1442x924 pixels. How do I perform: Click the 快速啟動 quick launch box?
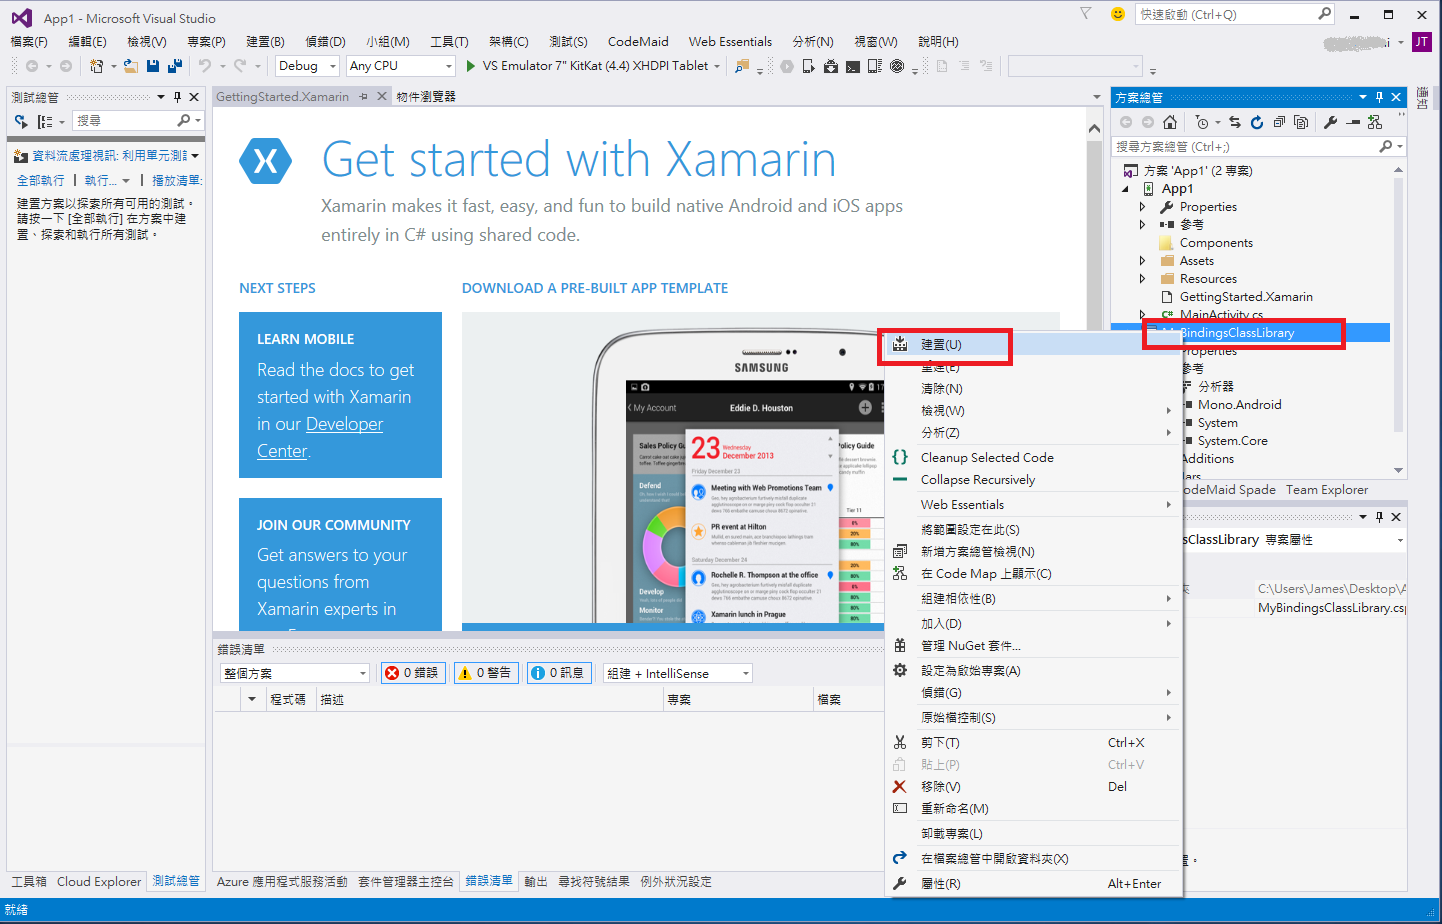click(x=1235, y=14)
